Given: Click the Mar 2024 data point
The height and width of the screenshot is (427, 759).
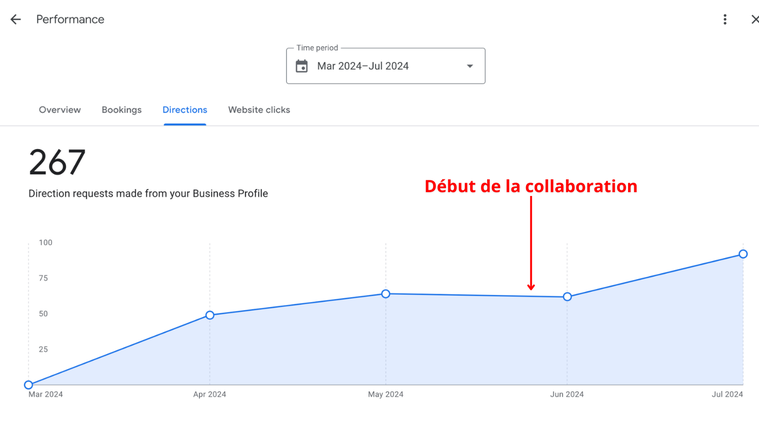Looking at the screenshot, I should (29, 385).
